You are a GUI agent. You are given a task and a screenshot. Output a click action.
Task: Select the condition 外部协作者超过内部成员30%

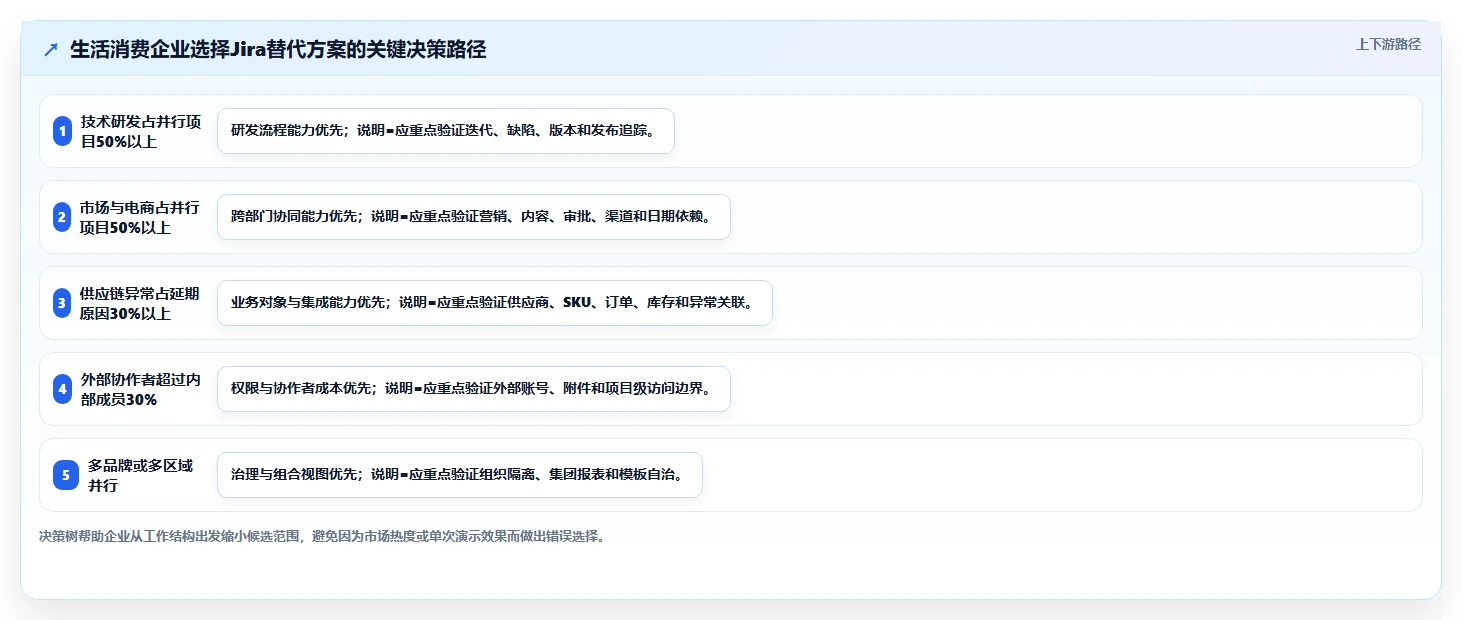point(141,389)
